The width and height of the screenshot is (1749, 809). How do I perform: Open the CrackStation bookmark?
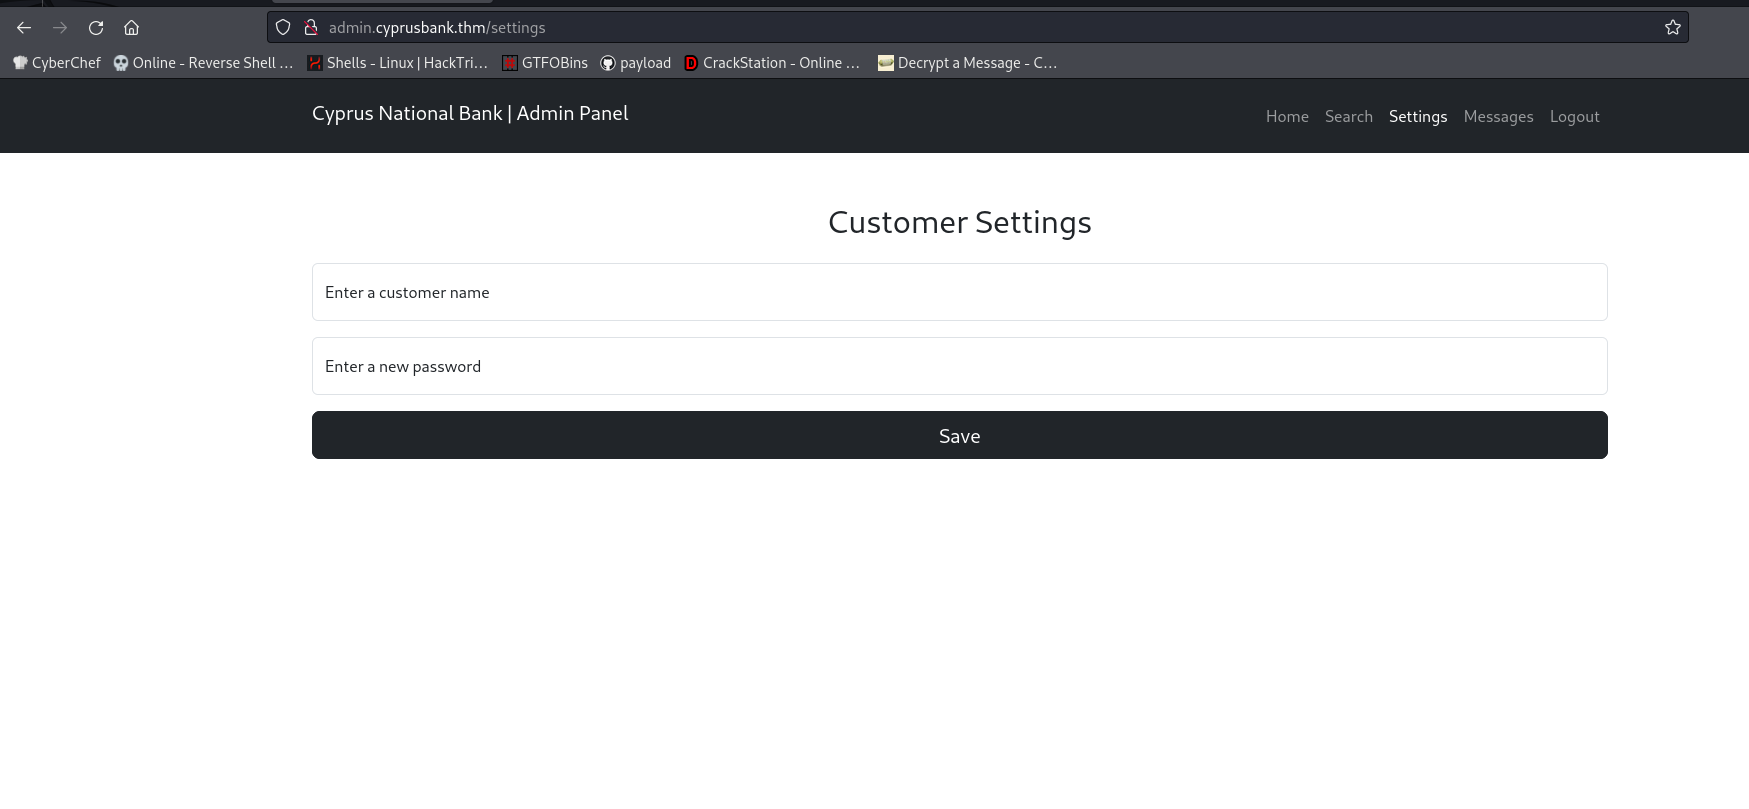click(x=771, y=63)
